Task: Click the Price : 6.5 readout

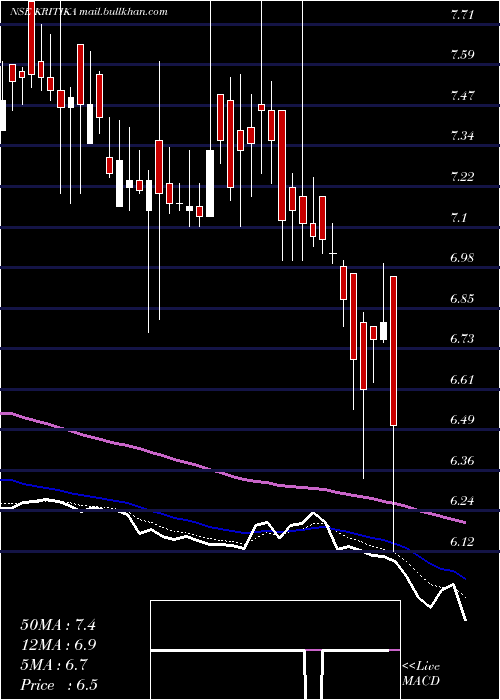Action: [58, 685]
